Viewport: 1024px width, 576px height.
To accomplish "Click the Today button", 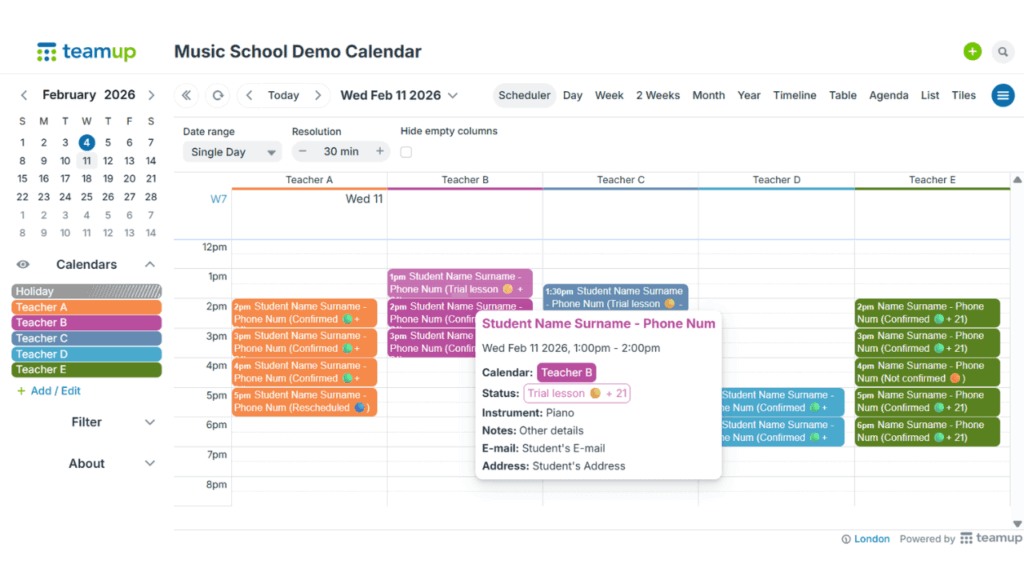I will point(283,96).
